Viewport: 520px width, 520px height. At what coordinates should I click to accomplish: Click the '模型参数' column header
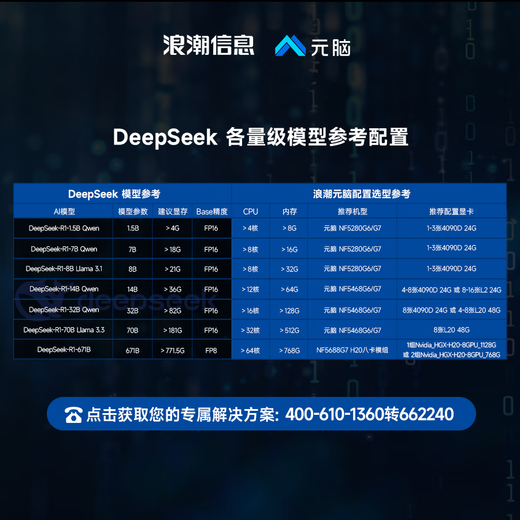click(133, 212)
